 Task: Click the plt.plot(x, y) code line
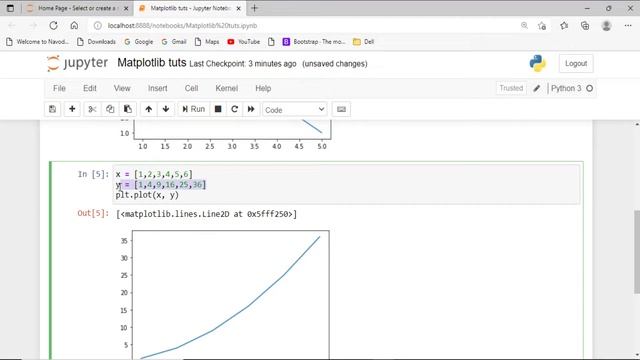(147, 195)
